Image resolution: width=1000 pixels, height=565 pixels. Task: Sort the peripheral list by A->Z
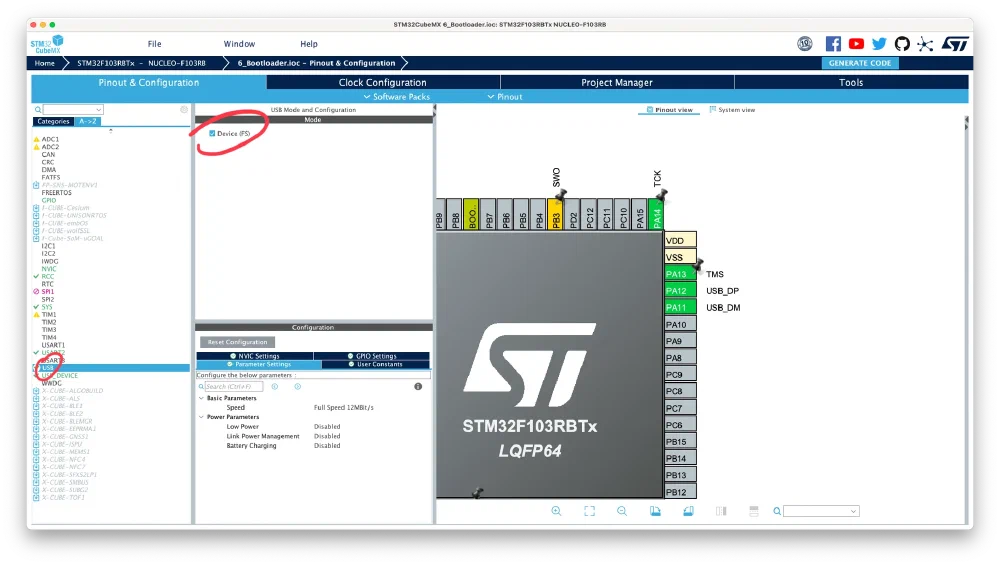pos(89,121)
